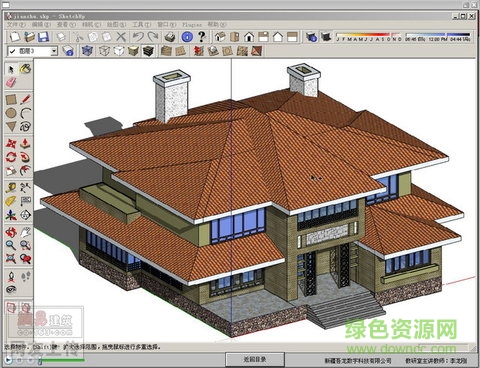The image size is (480, 368).
Task: Pick the Paint Bucket tool
Action: point(25,69)
